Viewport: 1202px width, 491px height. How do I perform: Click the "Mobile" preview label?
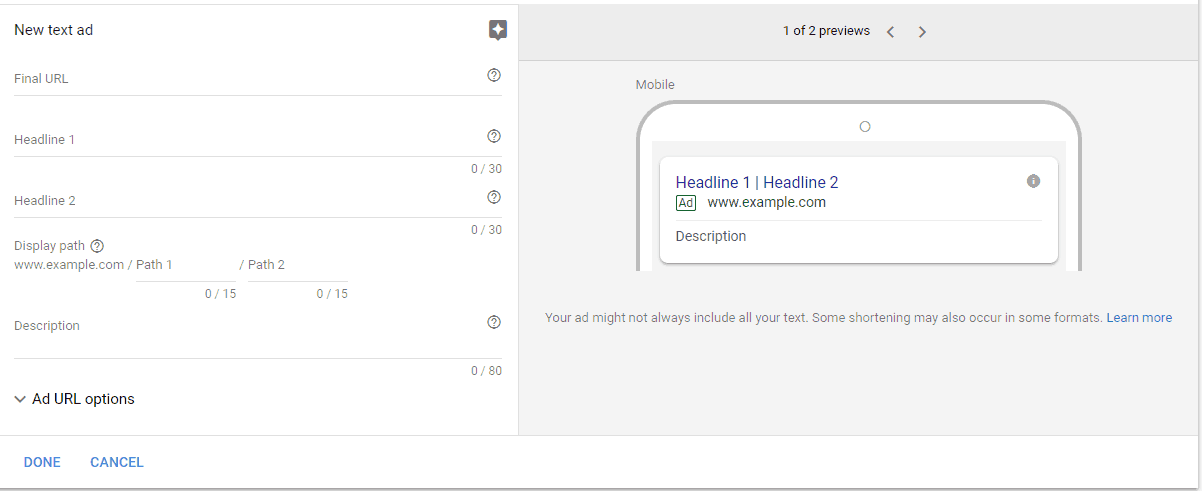(655, 85)
